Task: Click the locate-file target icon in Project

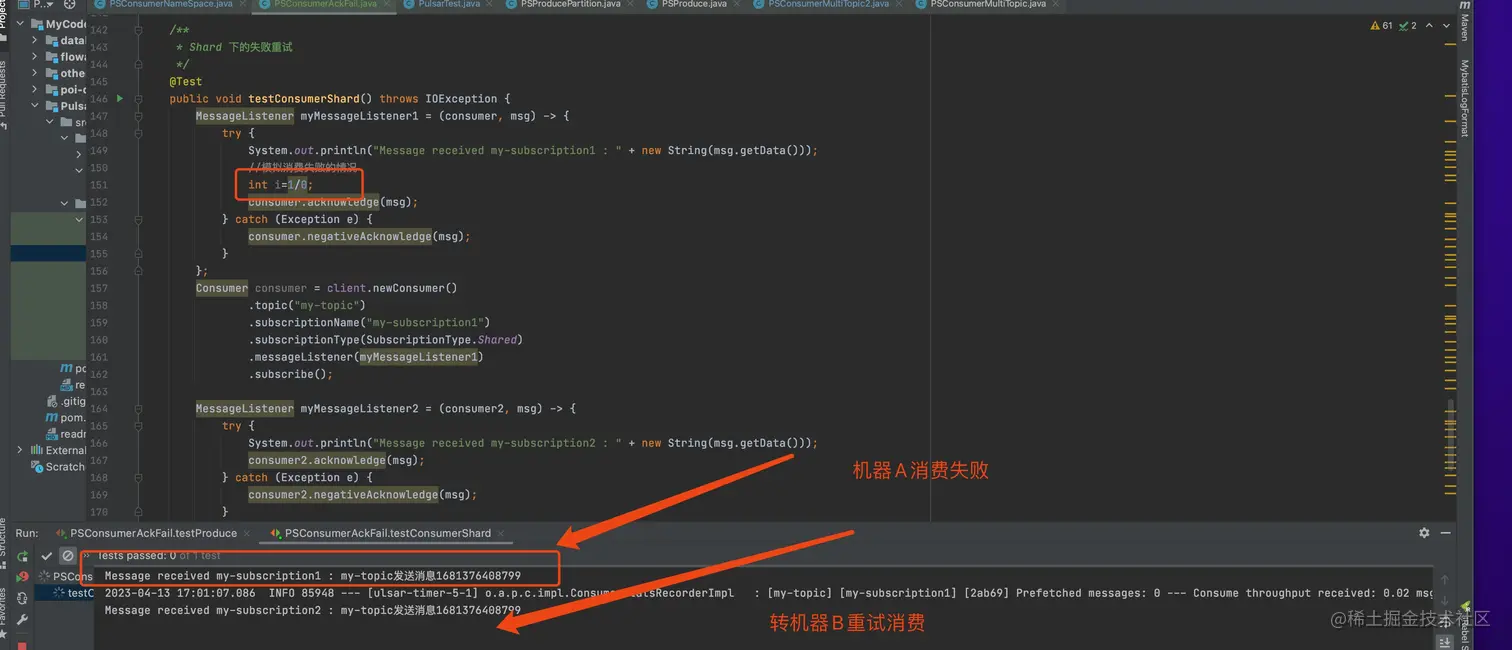Action: (x=70, y=4)
